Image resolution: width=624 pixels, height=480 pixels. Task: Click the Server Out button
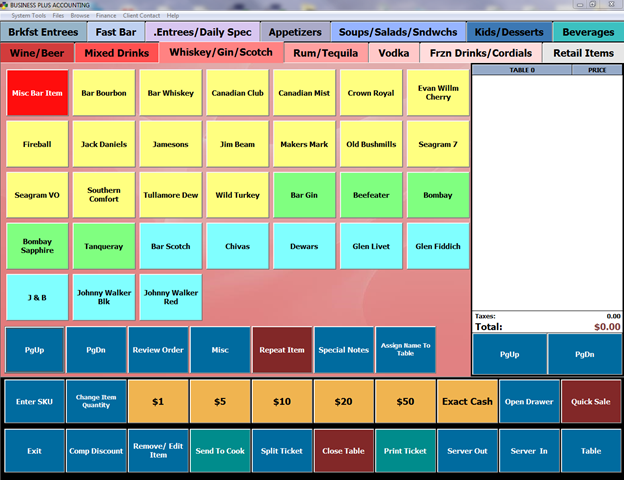(x=467, y=451)
